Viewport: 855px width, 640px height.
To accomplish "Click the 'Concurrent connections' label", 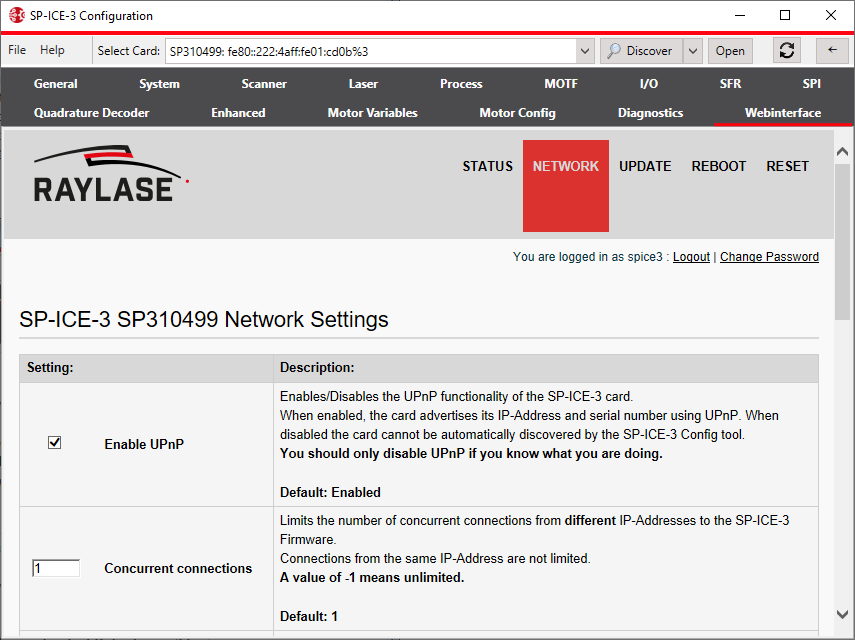I will point(178,568).
